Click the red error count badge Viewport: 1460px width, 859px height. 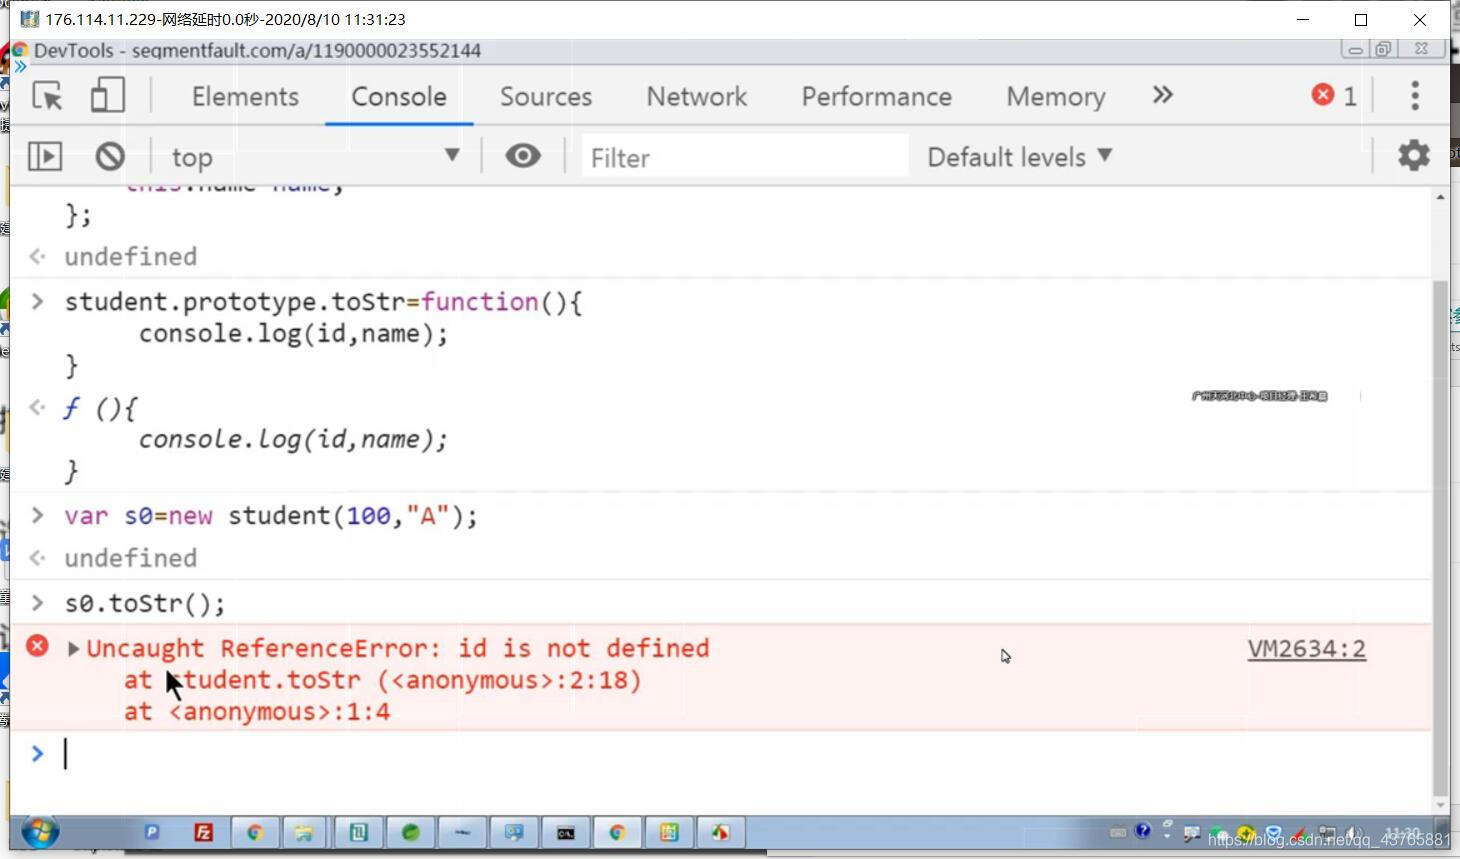point(1335,95)
